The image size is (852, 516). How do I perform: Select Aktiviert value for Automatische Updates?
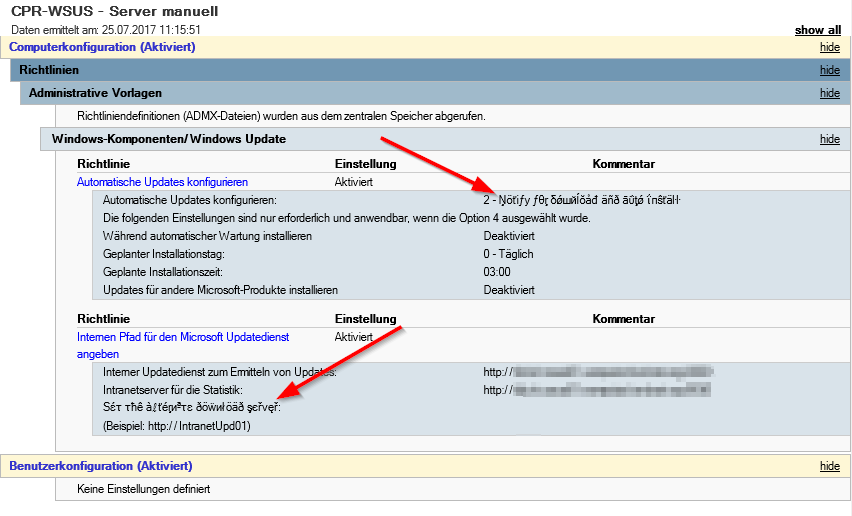[354, 182]
